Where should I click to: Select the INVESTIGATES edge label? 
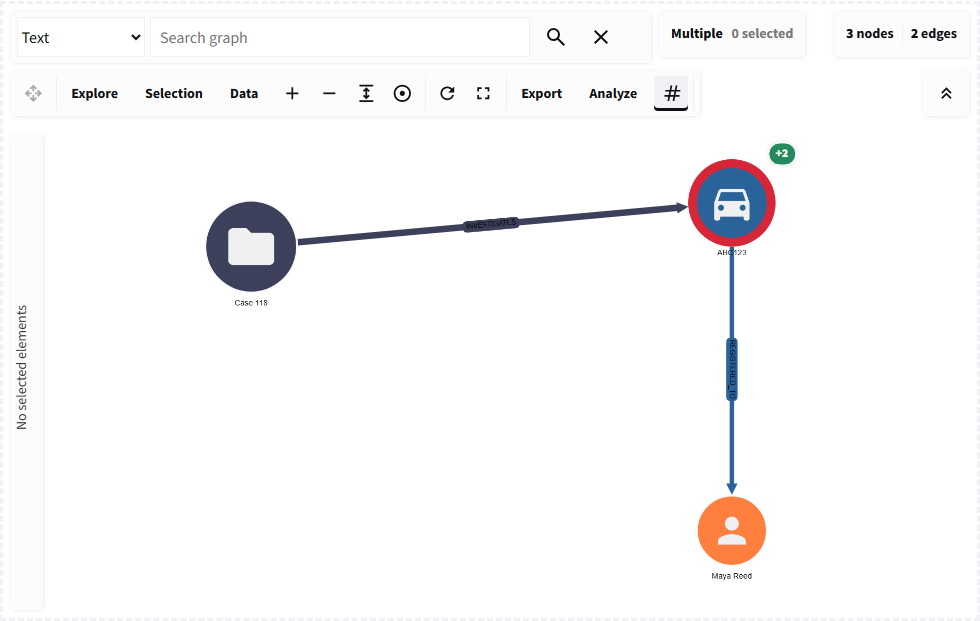click(491, 224)
